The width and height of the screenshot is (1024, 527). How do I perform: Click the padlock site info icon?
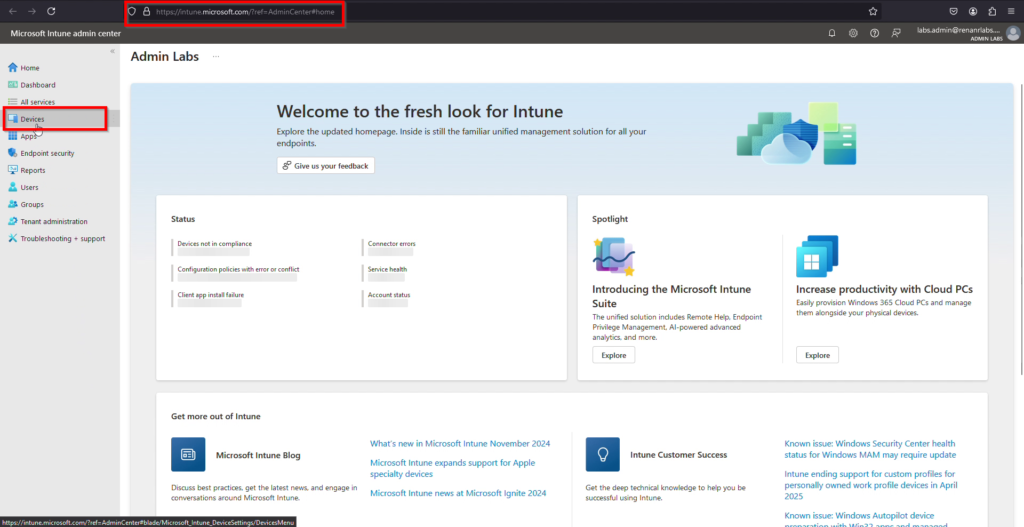(x=146, y=11)
